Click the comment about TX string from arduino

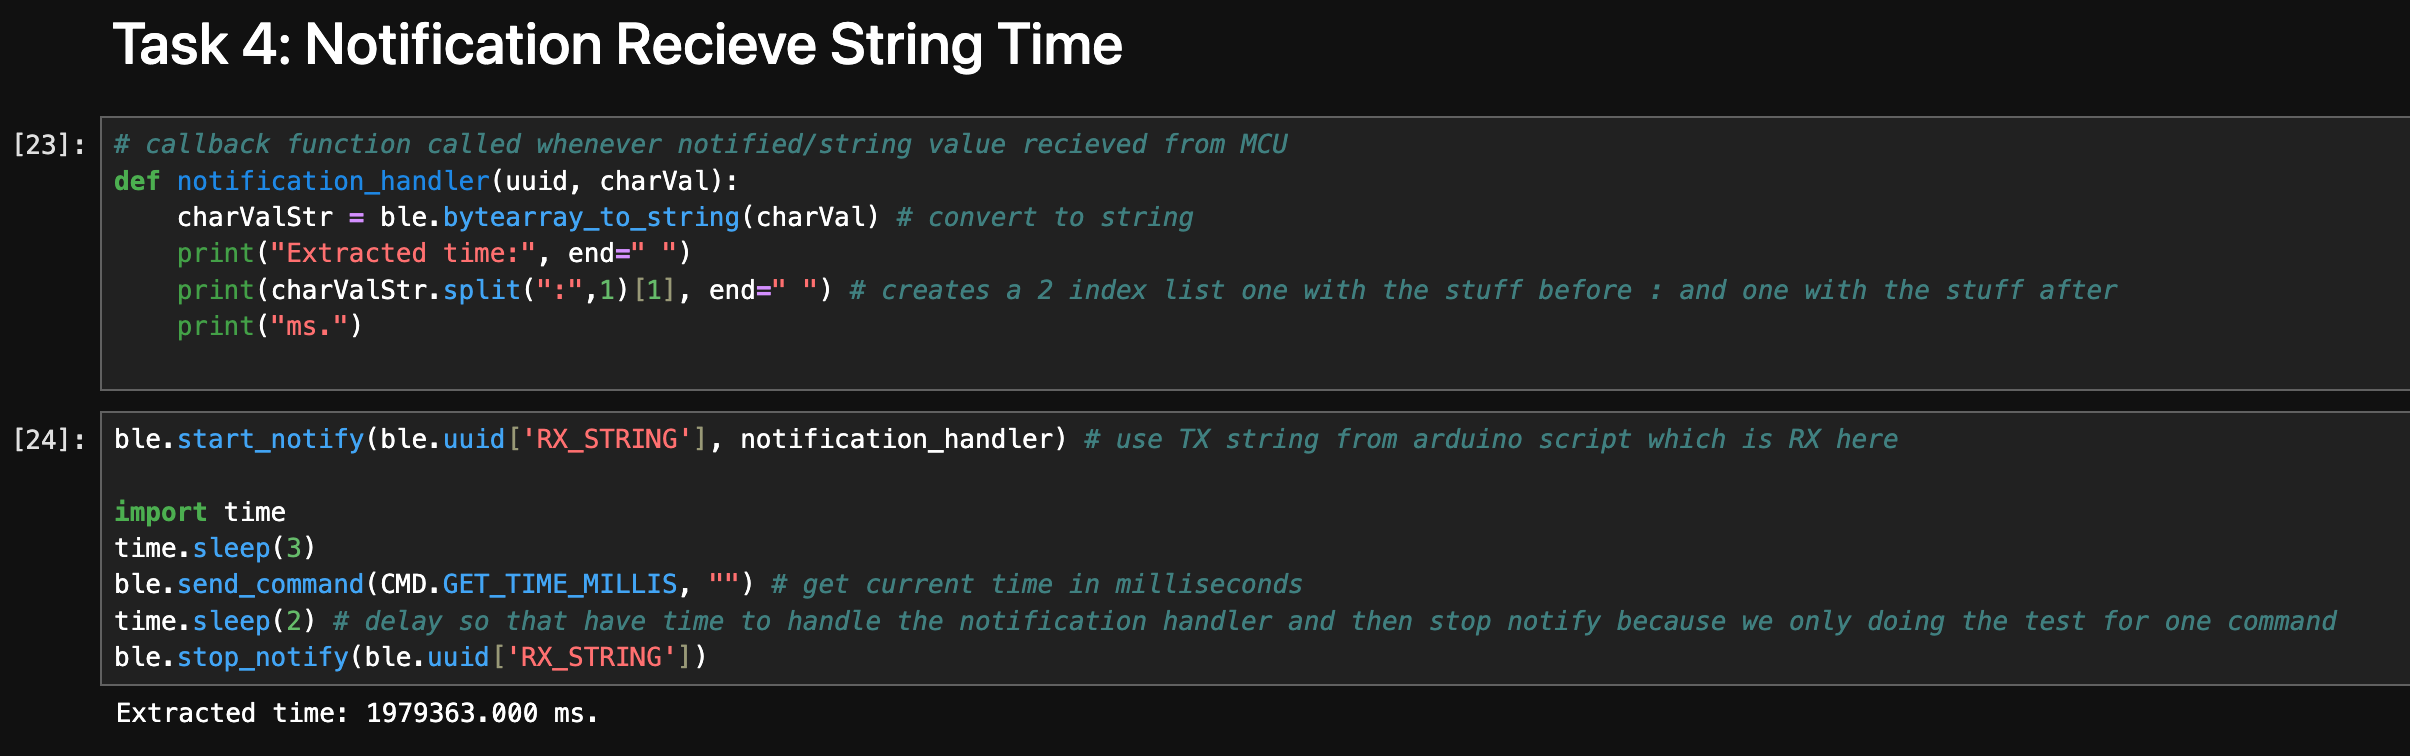pos(1490,440)
